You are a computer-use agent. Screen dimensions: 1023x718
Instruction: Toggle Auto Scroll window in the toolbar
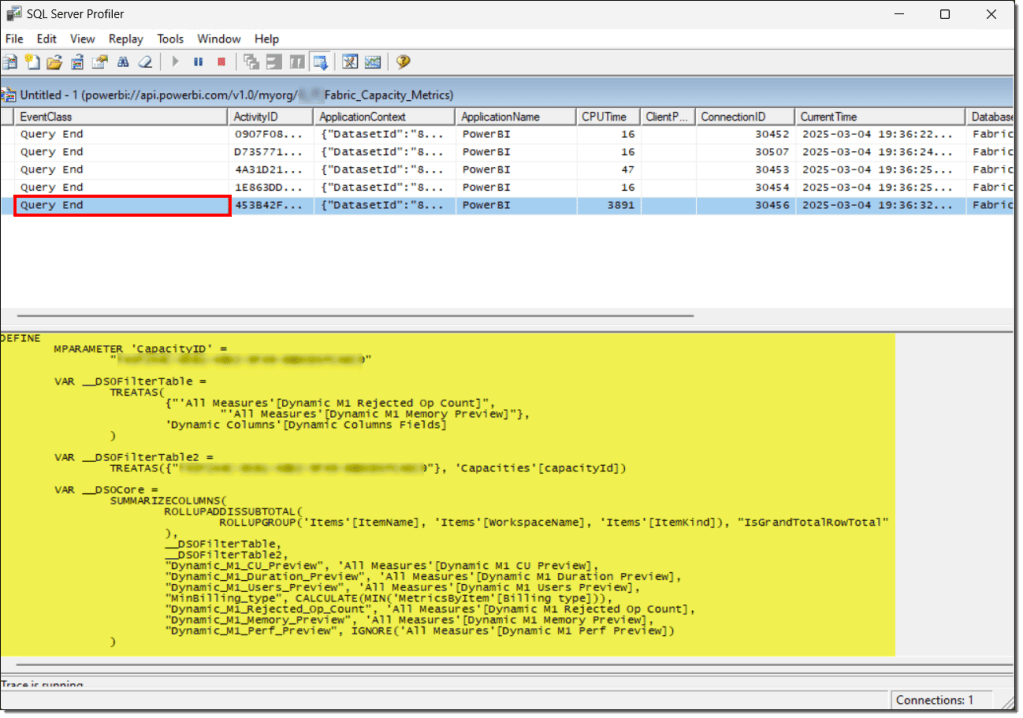coord(321,62)
